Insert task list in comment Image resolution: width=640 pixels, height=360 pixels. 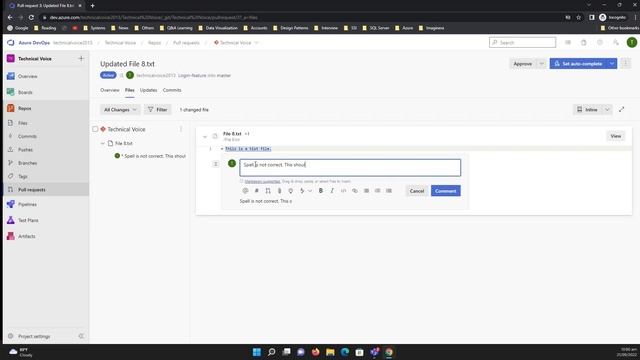pyautogui.click(x=389, y=191)
